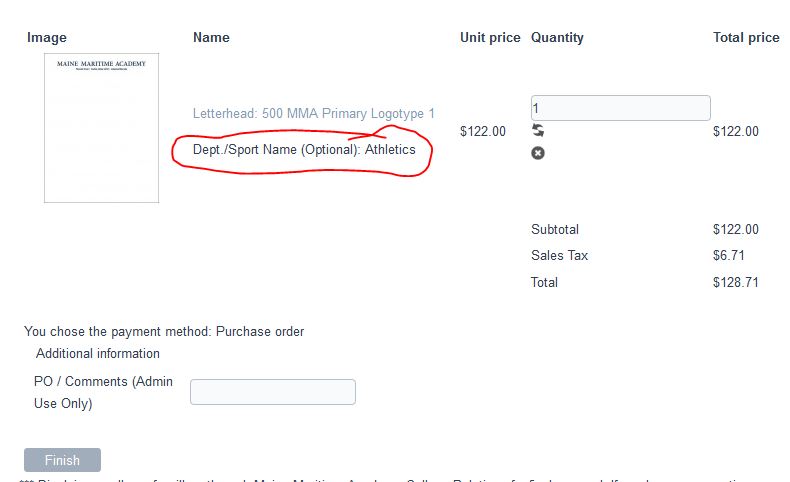Screen dimensions: 790x482
Task: Click the Name column header
Action: pos(211,38)
